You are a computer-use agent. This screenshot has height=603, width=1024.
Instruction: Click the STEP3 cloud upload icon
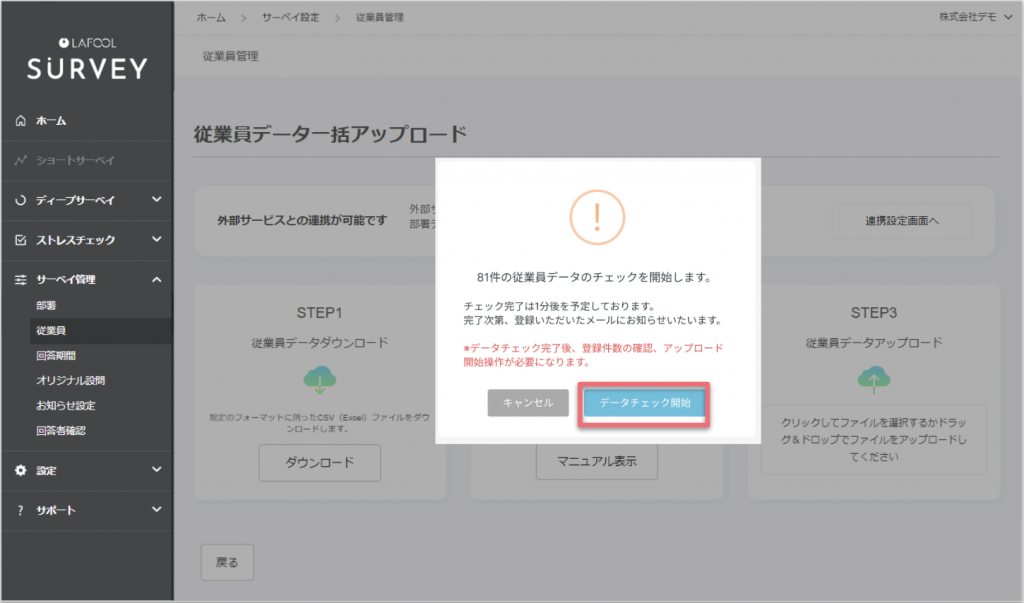pos(874,380)
